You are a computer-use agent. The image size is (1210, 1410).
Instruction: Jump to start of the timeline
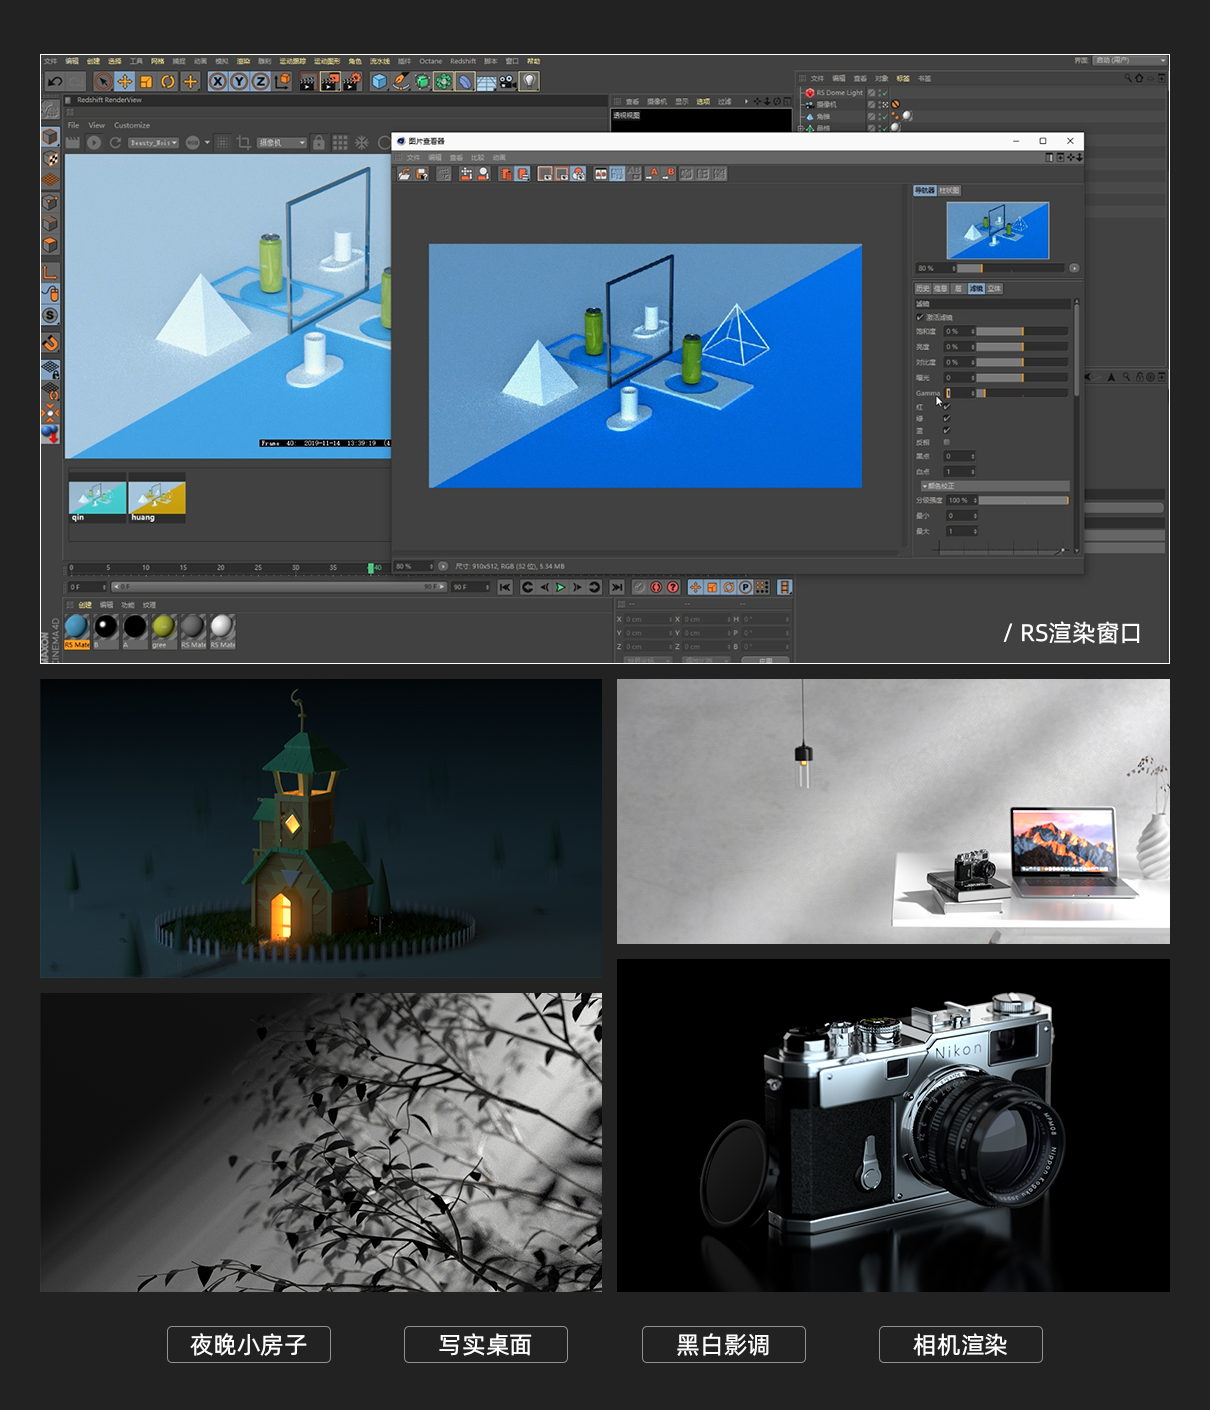tap(505, 587)
